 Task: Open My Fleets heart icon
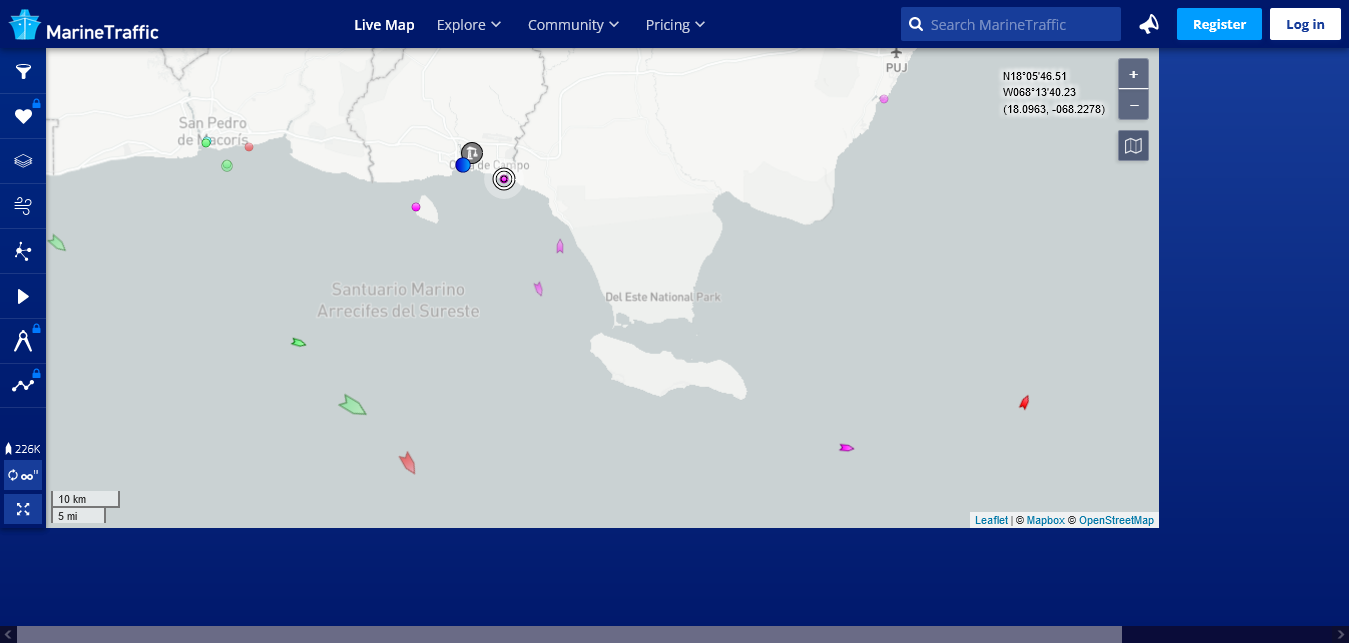(x=23, y=116)
